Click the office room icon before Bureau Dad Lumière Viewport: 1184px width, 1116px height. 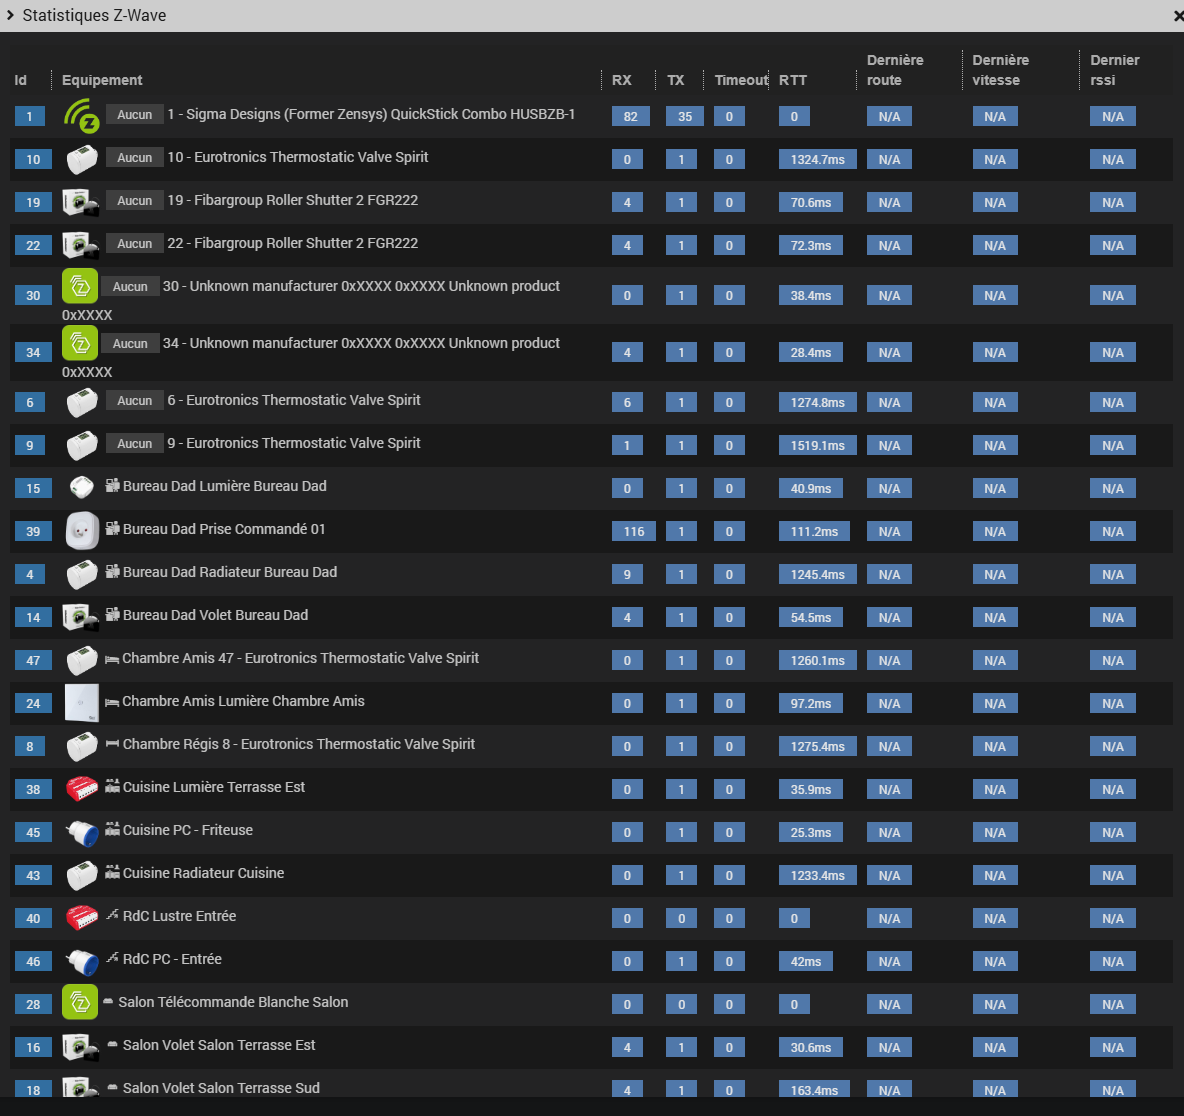tap(113, 486)
